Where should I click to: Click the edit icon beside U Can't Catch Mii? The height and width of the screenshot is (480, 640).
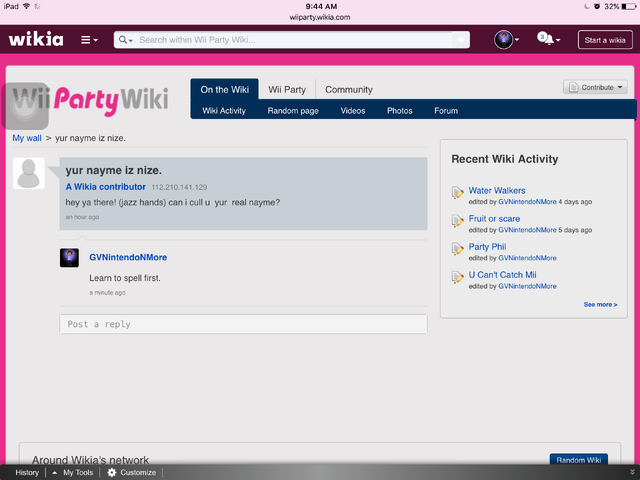coord(458,277)
